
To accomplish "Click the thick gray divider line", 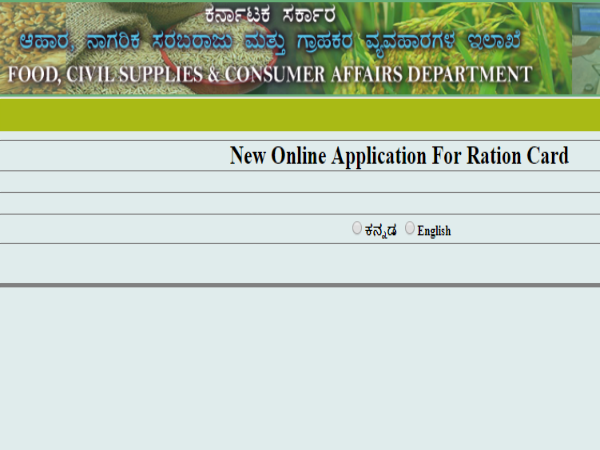I will [300, 285].
